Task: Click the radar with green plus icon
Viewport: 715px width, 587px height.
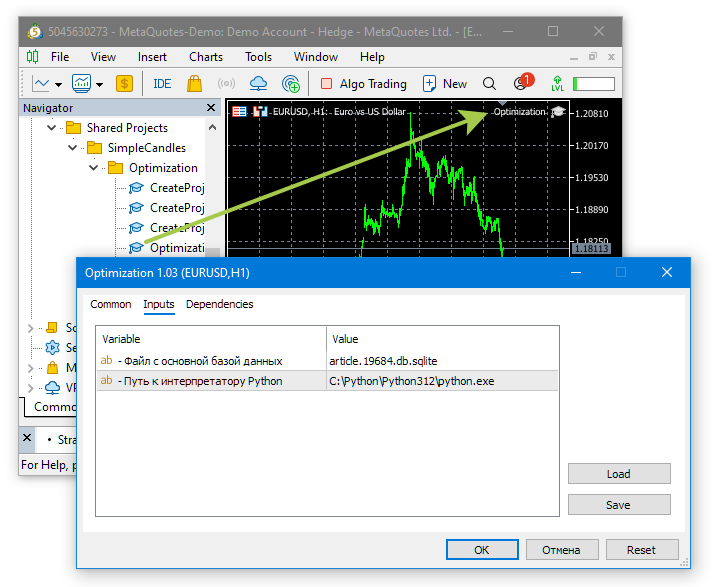Action: click(x=290, y=84)
